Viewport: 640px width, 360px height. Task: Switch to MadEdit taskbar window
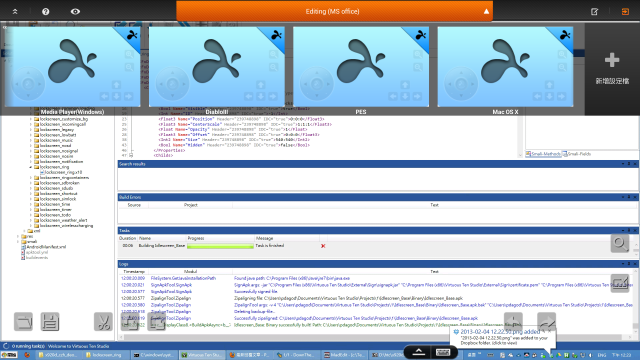pos(345,355)
